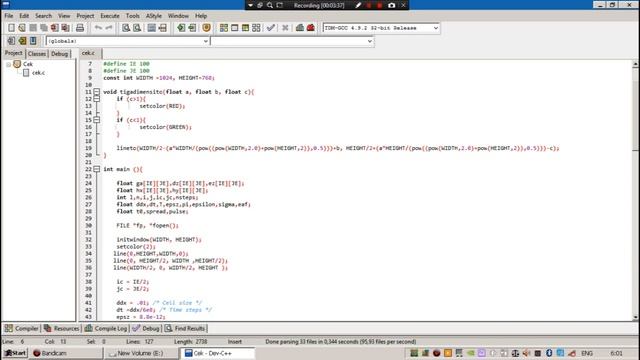Screen dimensions: 640x360
Task: Select cek.c in the project tree
Action: coord(38,73)
